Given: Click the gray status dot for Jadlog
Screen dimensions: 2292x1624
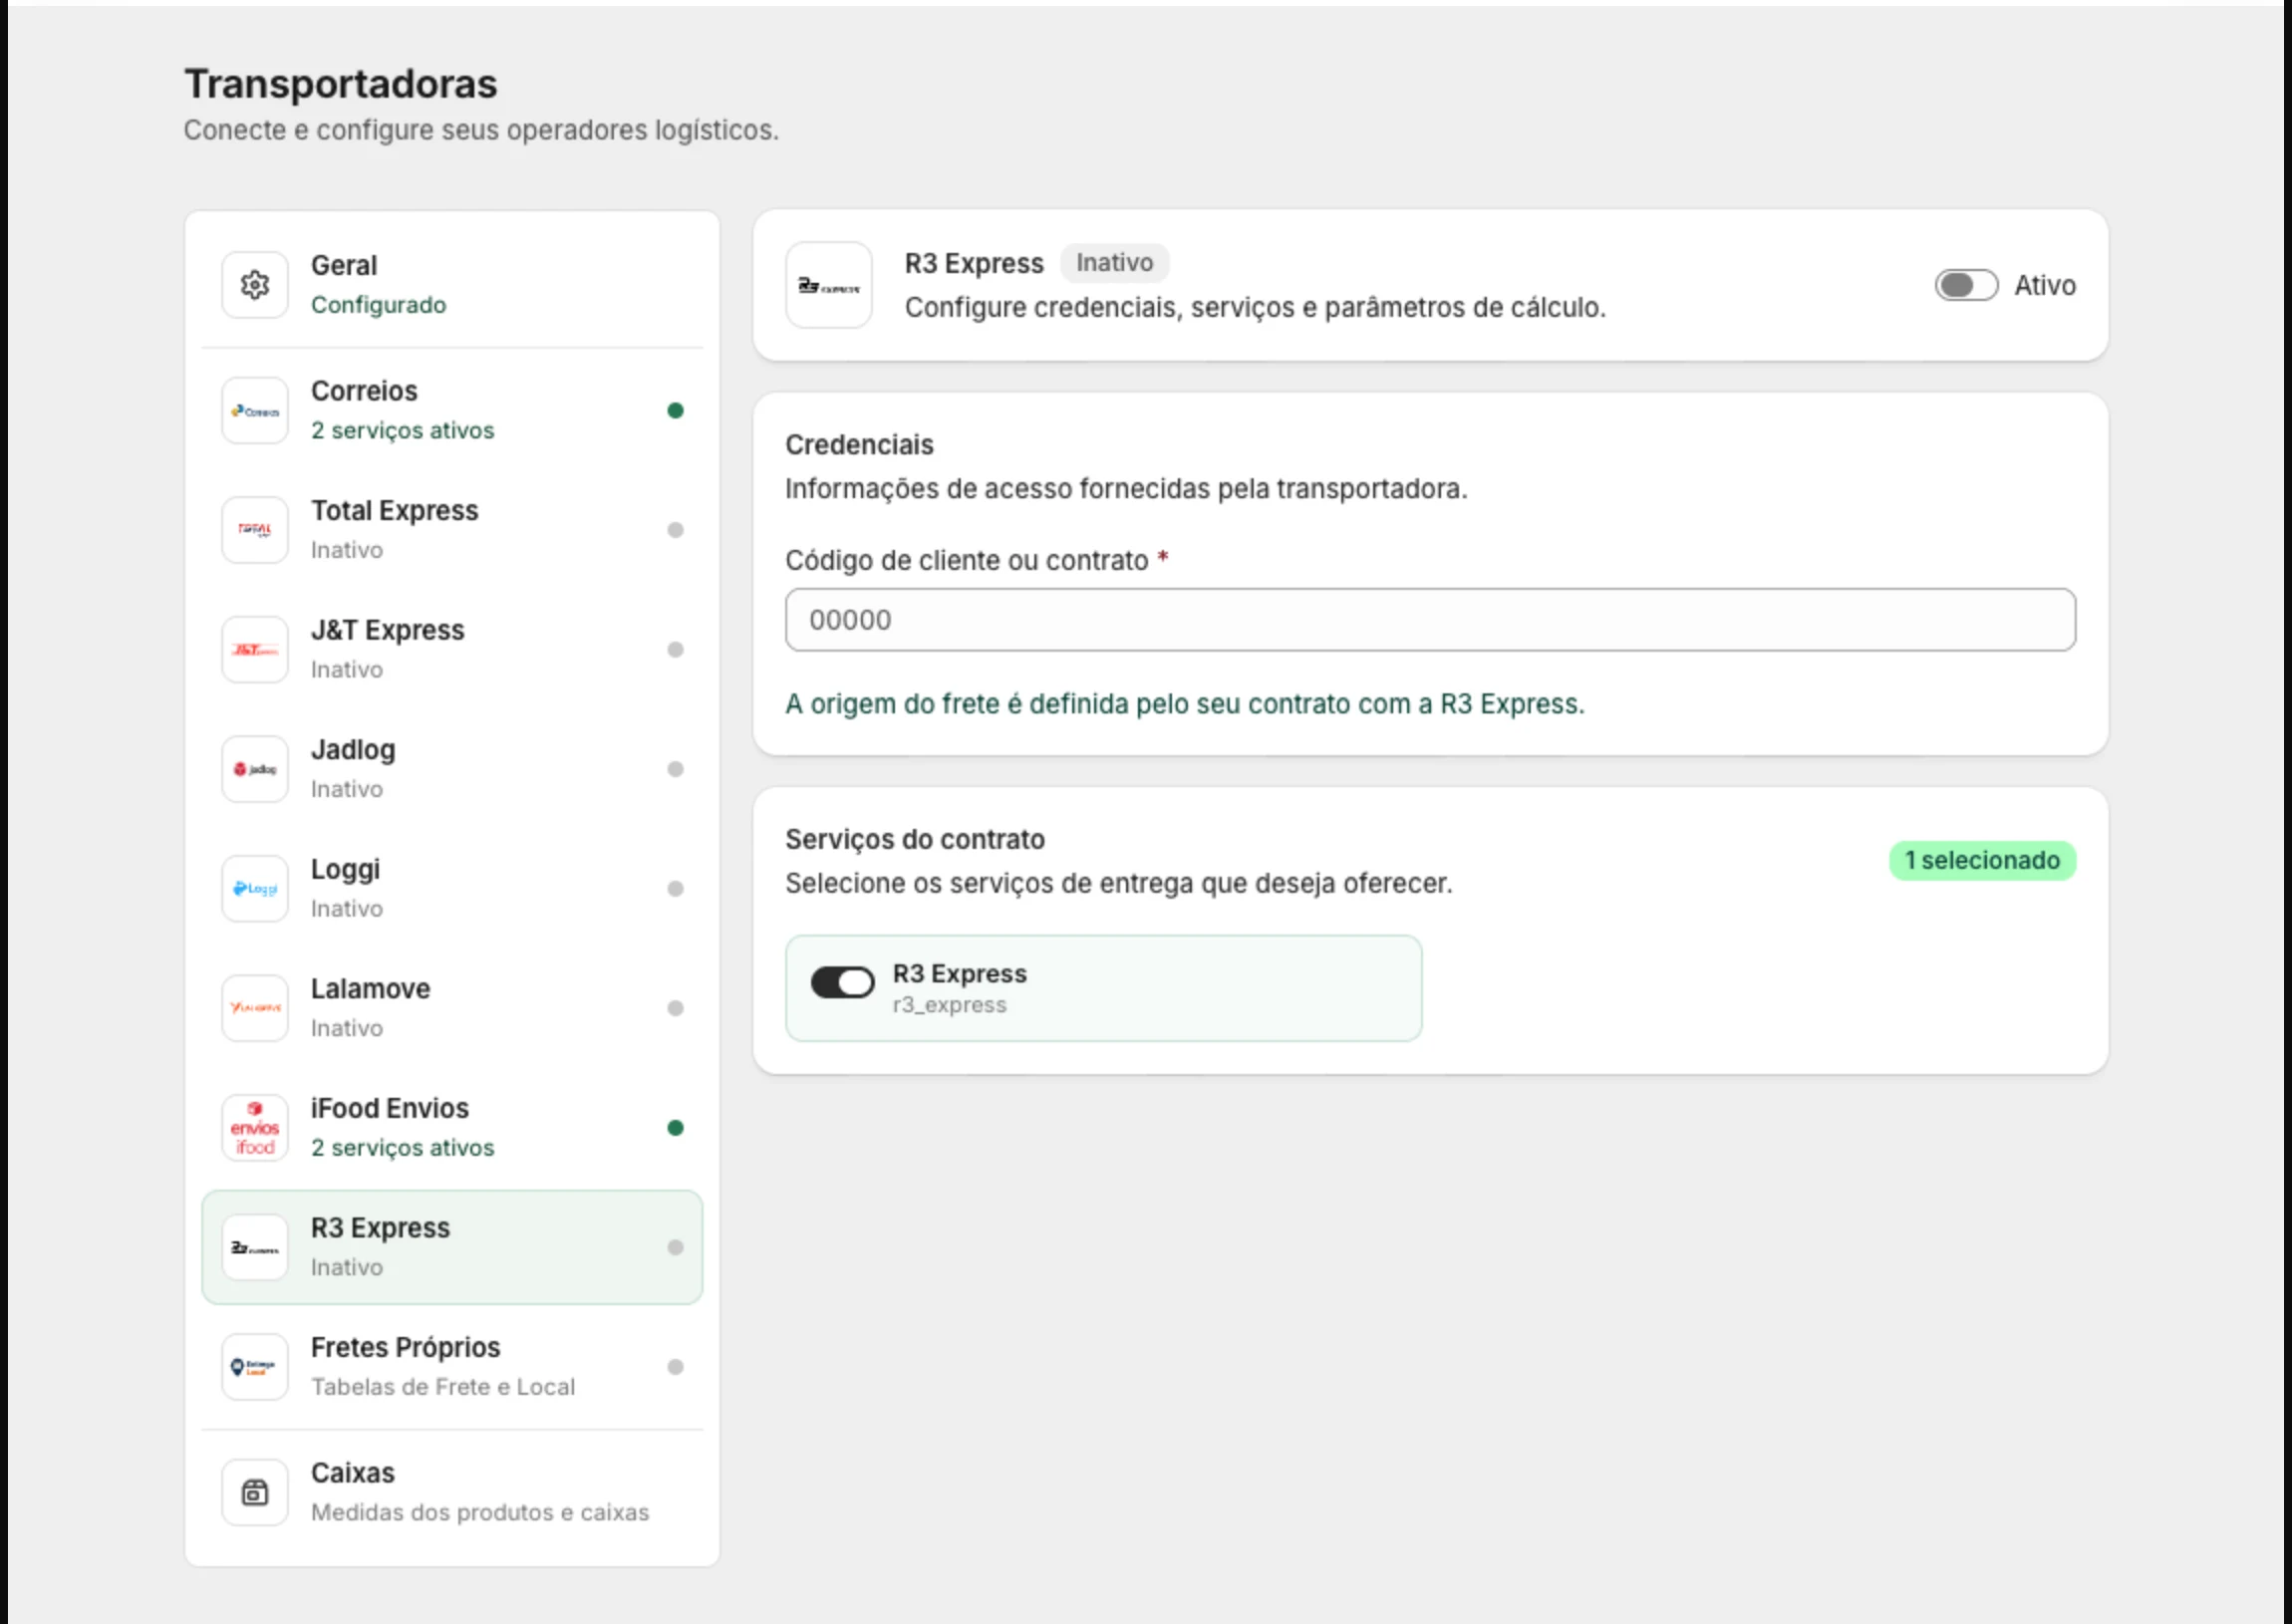Looking at the screenshot, I should [x=675, y=769].
